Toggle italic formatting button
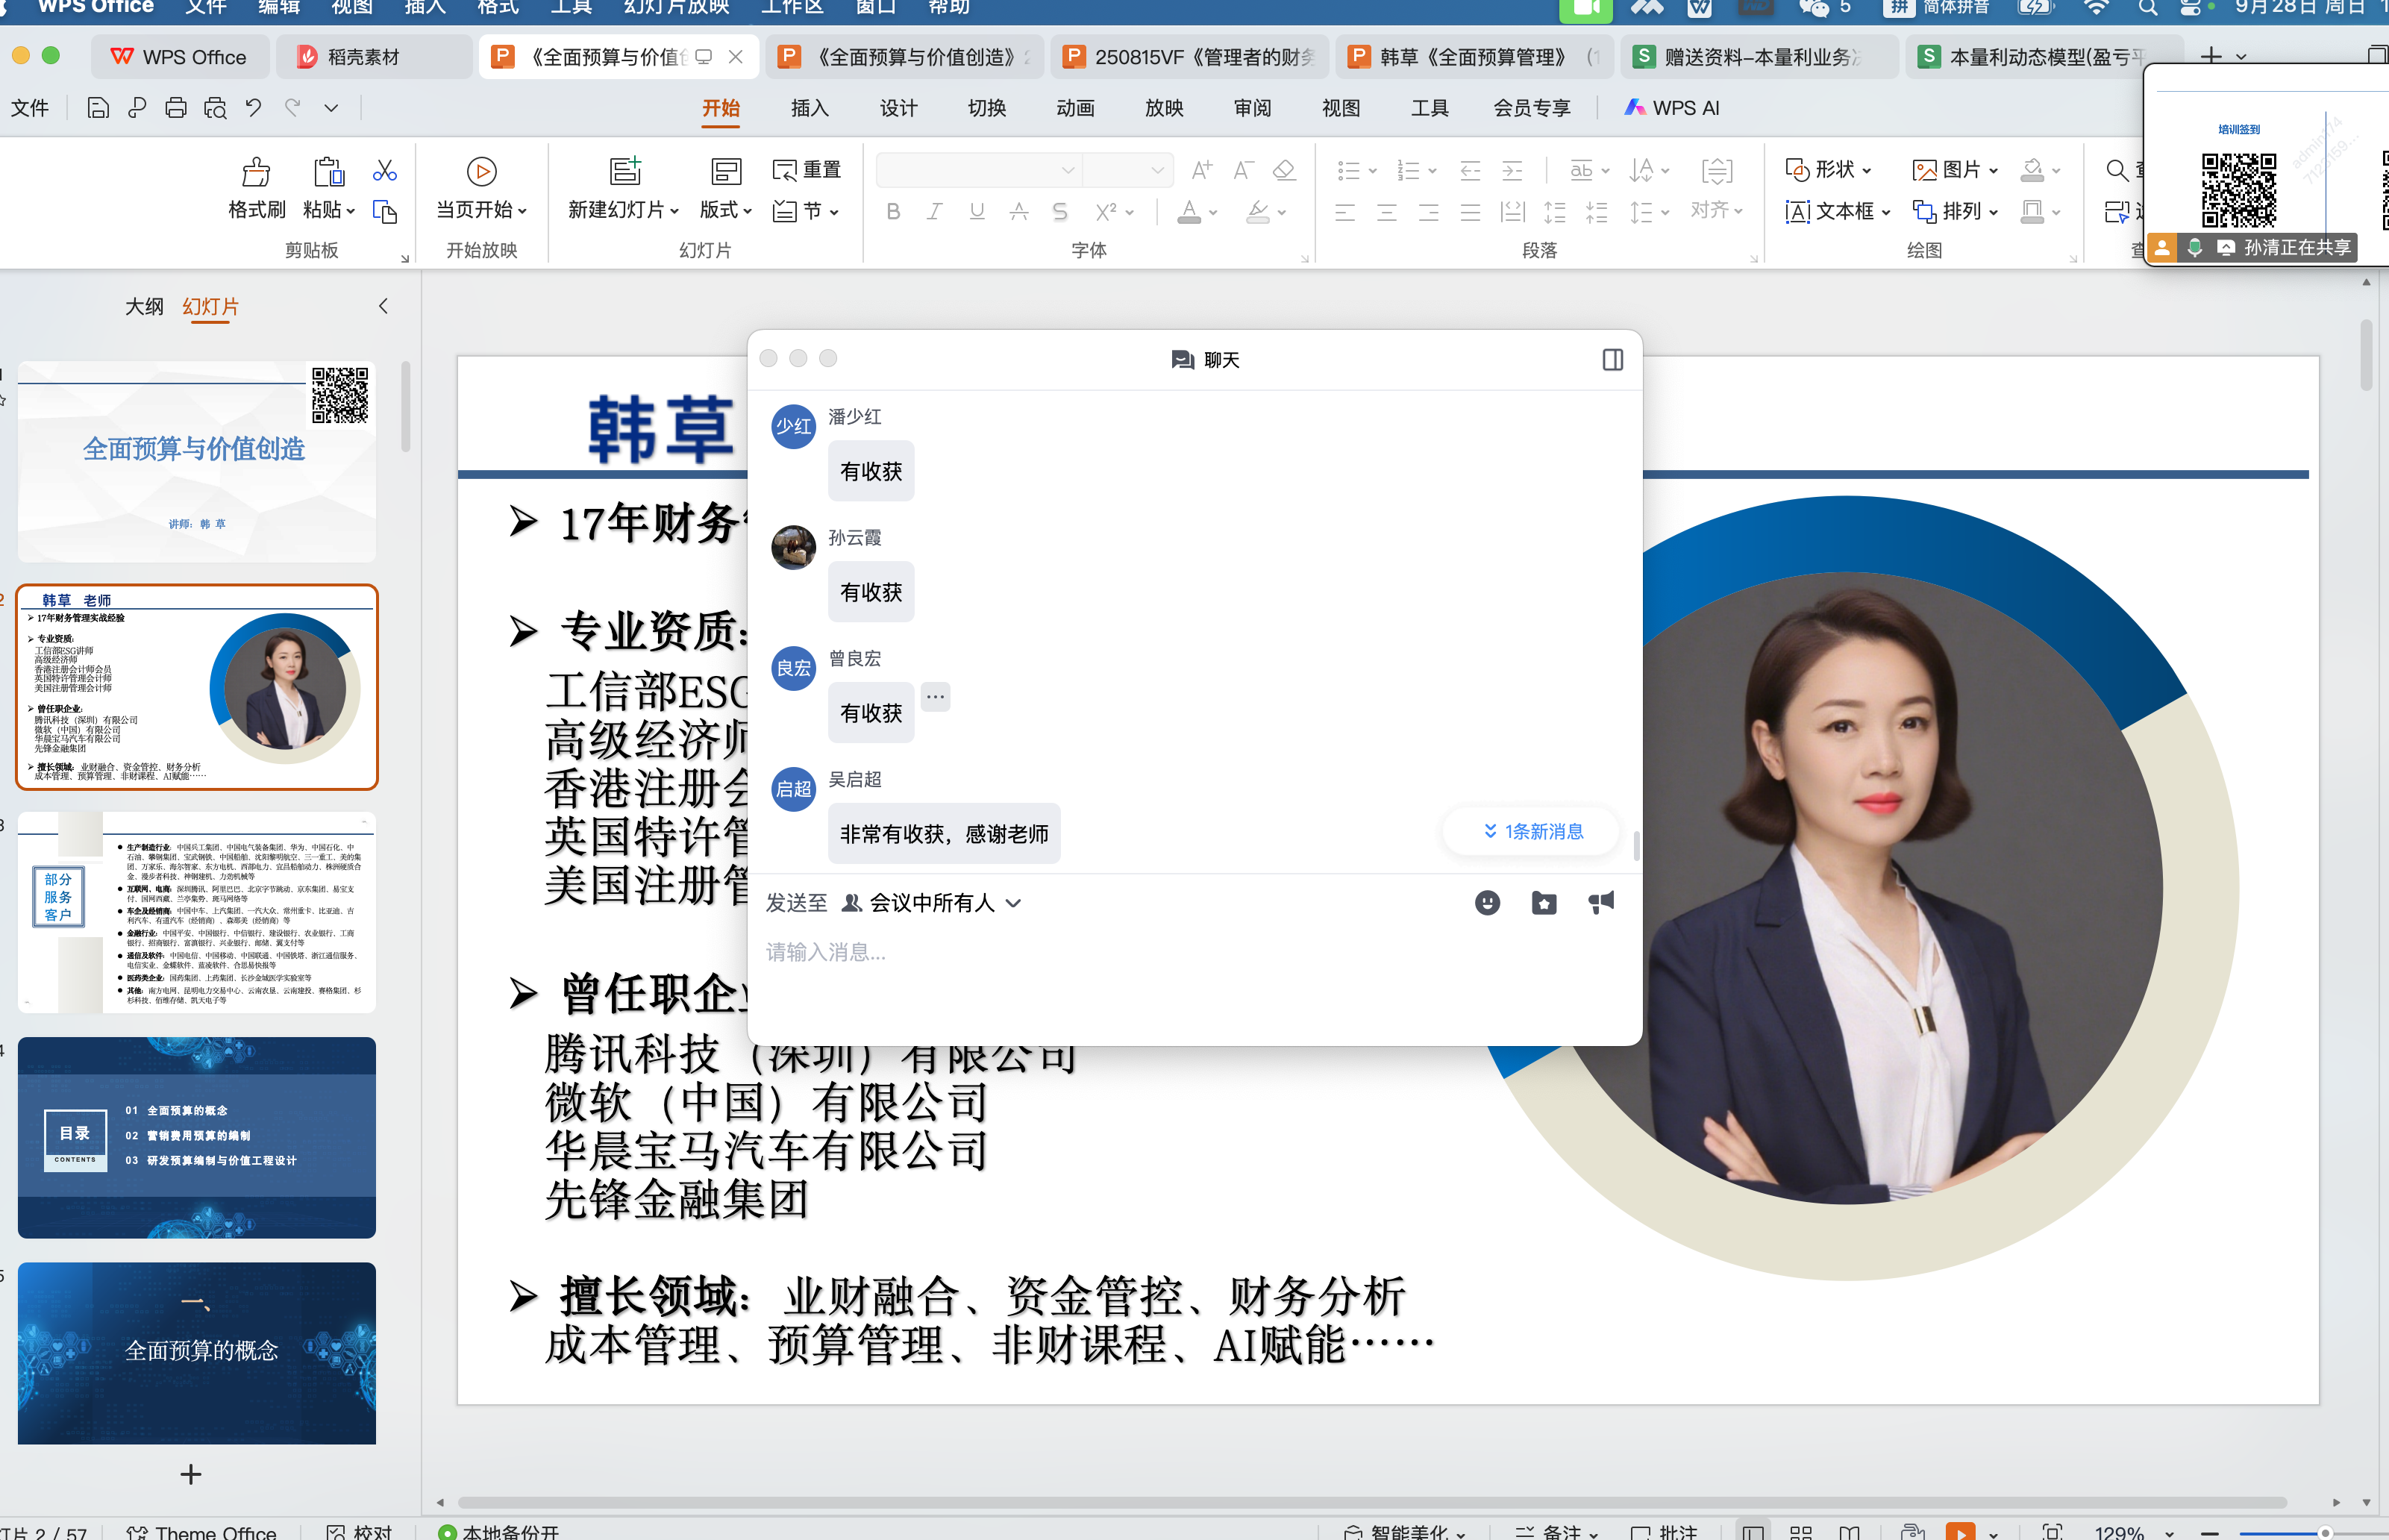2389x1540 pixels. pos(934,212)
